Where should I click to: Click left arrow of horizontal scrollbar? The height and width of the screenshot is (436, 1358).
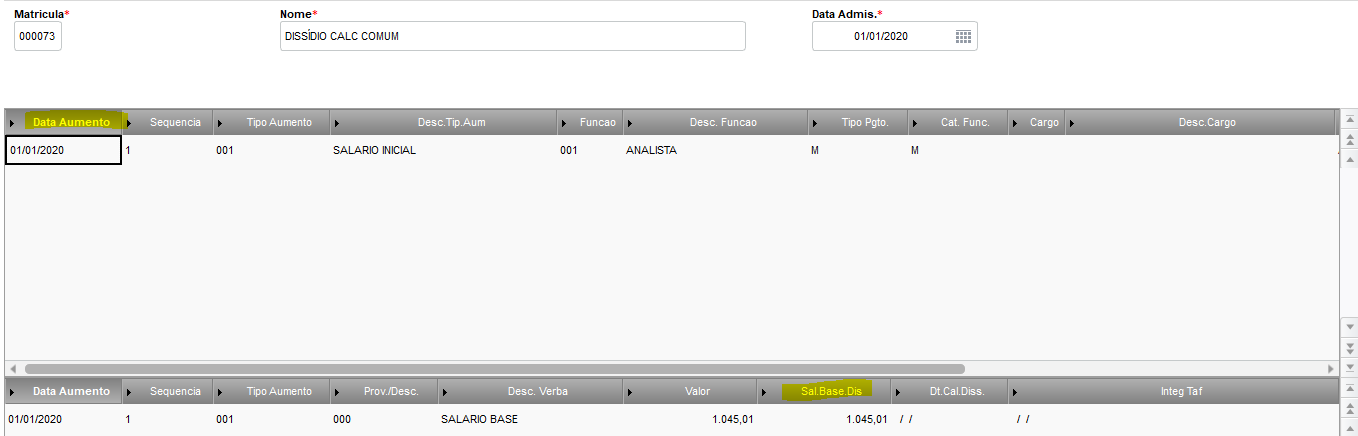pos(13,369)
